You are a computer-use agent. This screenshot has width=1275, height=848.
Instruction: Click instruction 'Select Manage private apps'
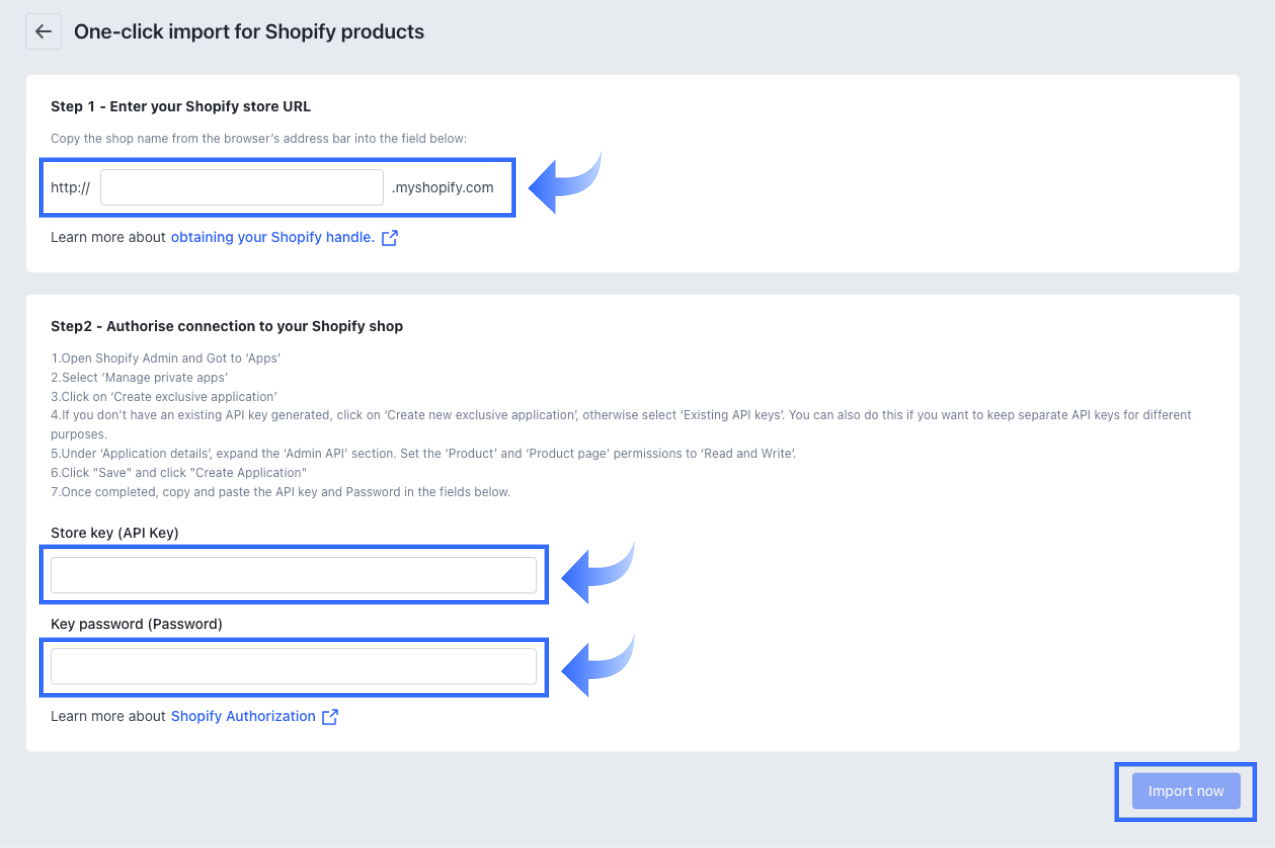pos(139,377)
